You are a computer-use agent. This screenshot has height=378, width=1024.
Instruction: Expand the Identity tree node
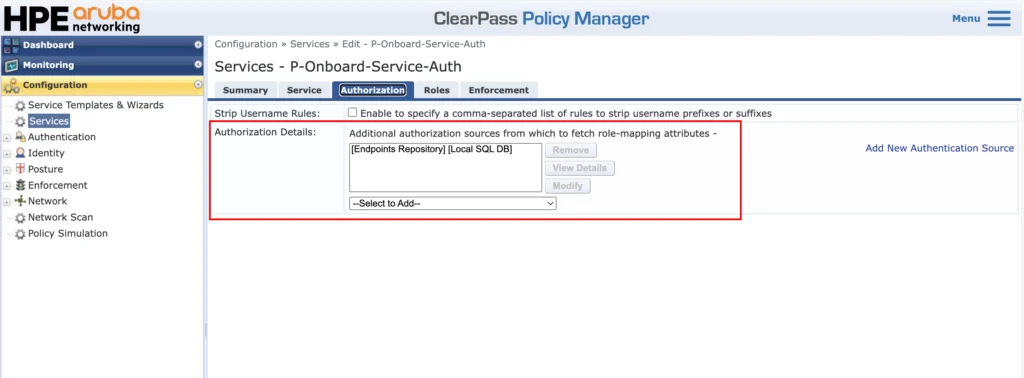(x=7, y=154)
